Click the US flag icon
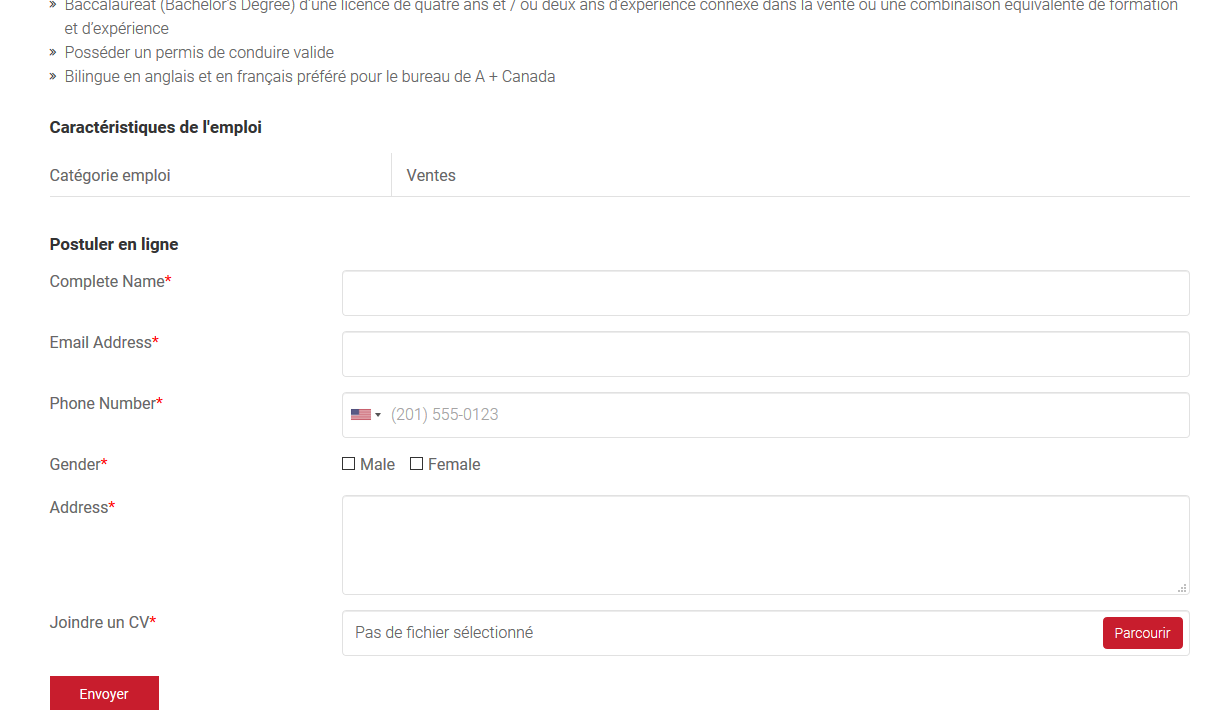Image resolution: width=1232 pixels, height=719 pixels. 360,415
